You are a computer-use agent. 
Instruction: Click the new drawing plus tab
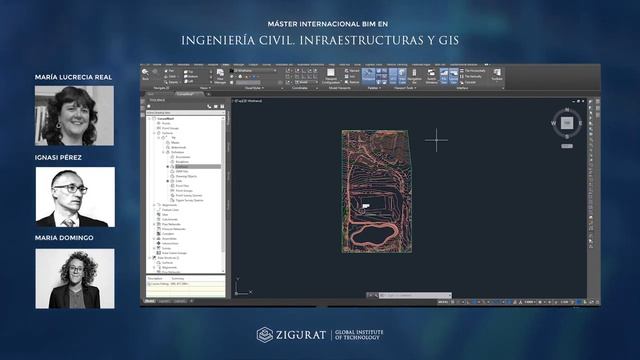tap(208, 94)
